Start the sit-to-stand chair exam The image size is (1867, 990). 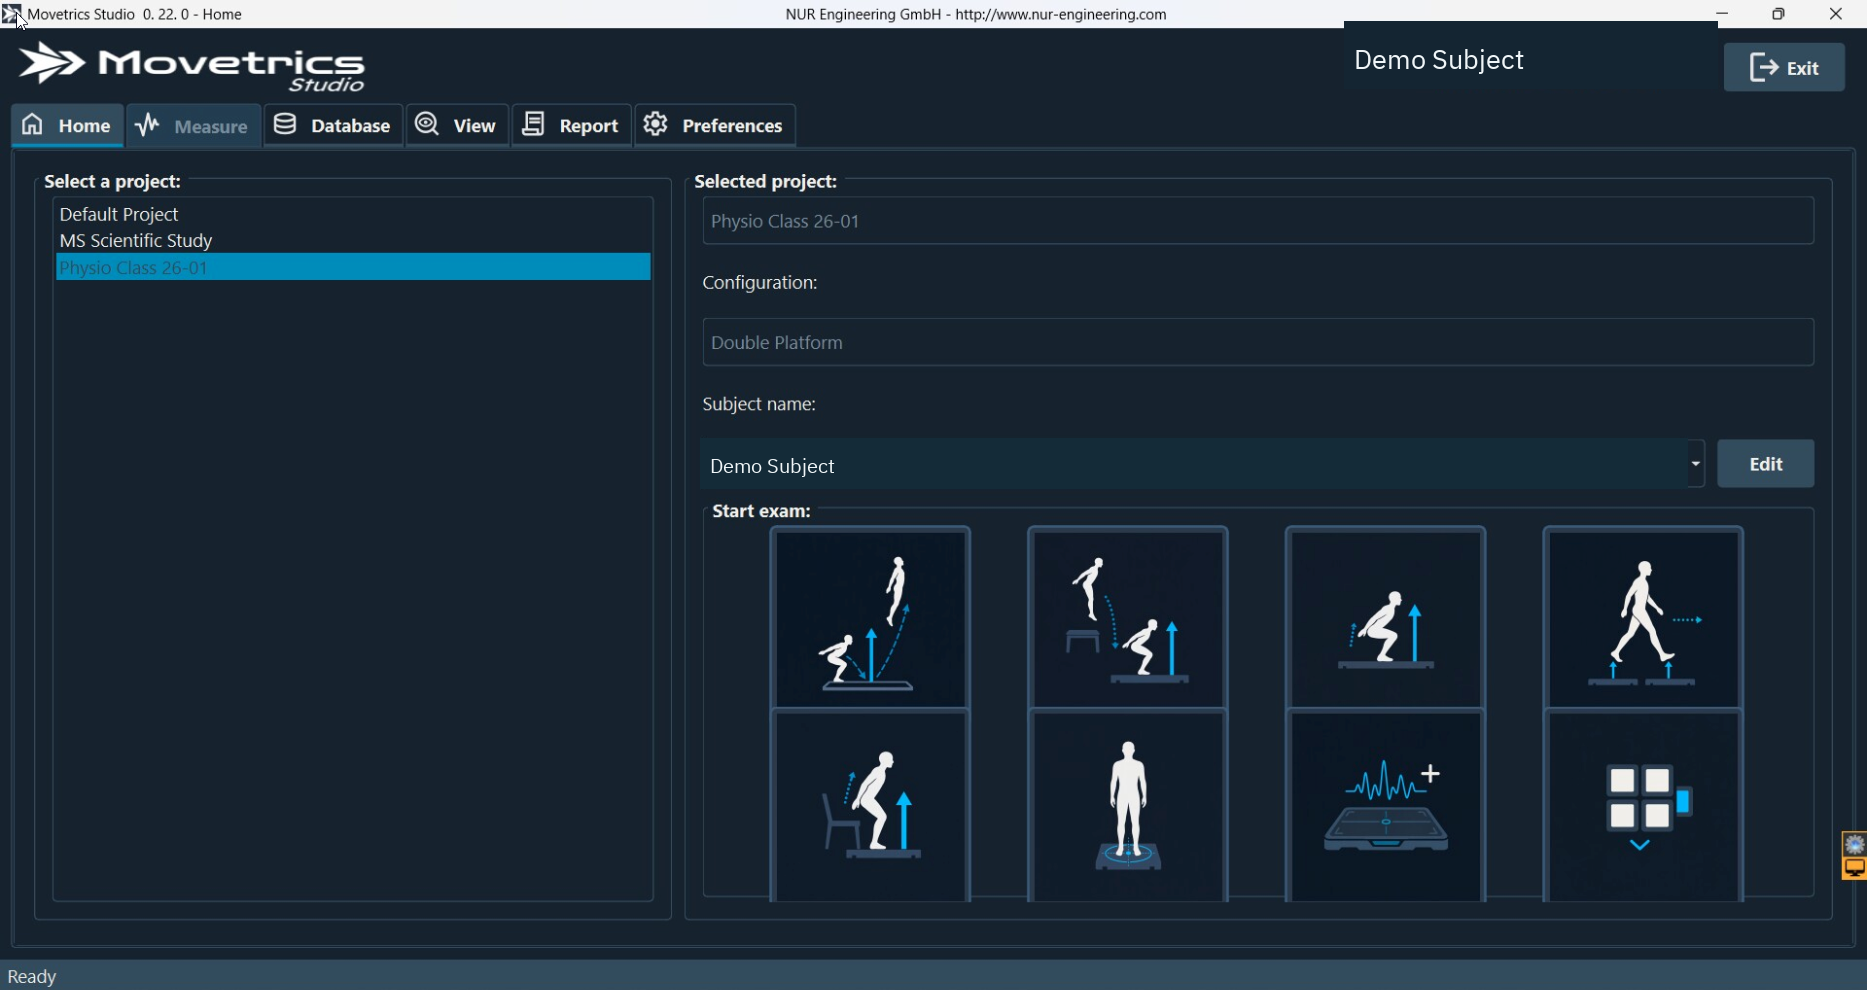tap(869, 807)
